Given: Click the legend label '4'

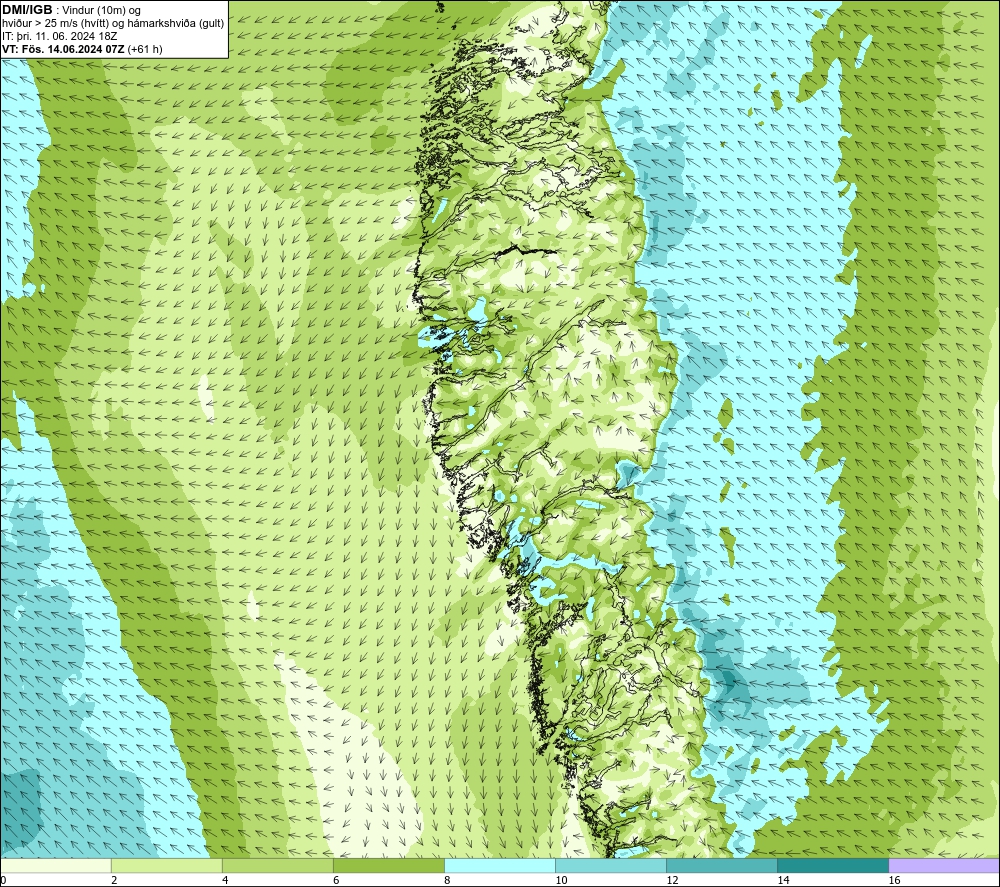Looking at the screenshot, I should (x=225, y=880).
